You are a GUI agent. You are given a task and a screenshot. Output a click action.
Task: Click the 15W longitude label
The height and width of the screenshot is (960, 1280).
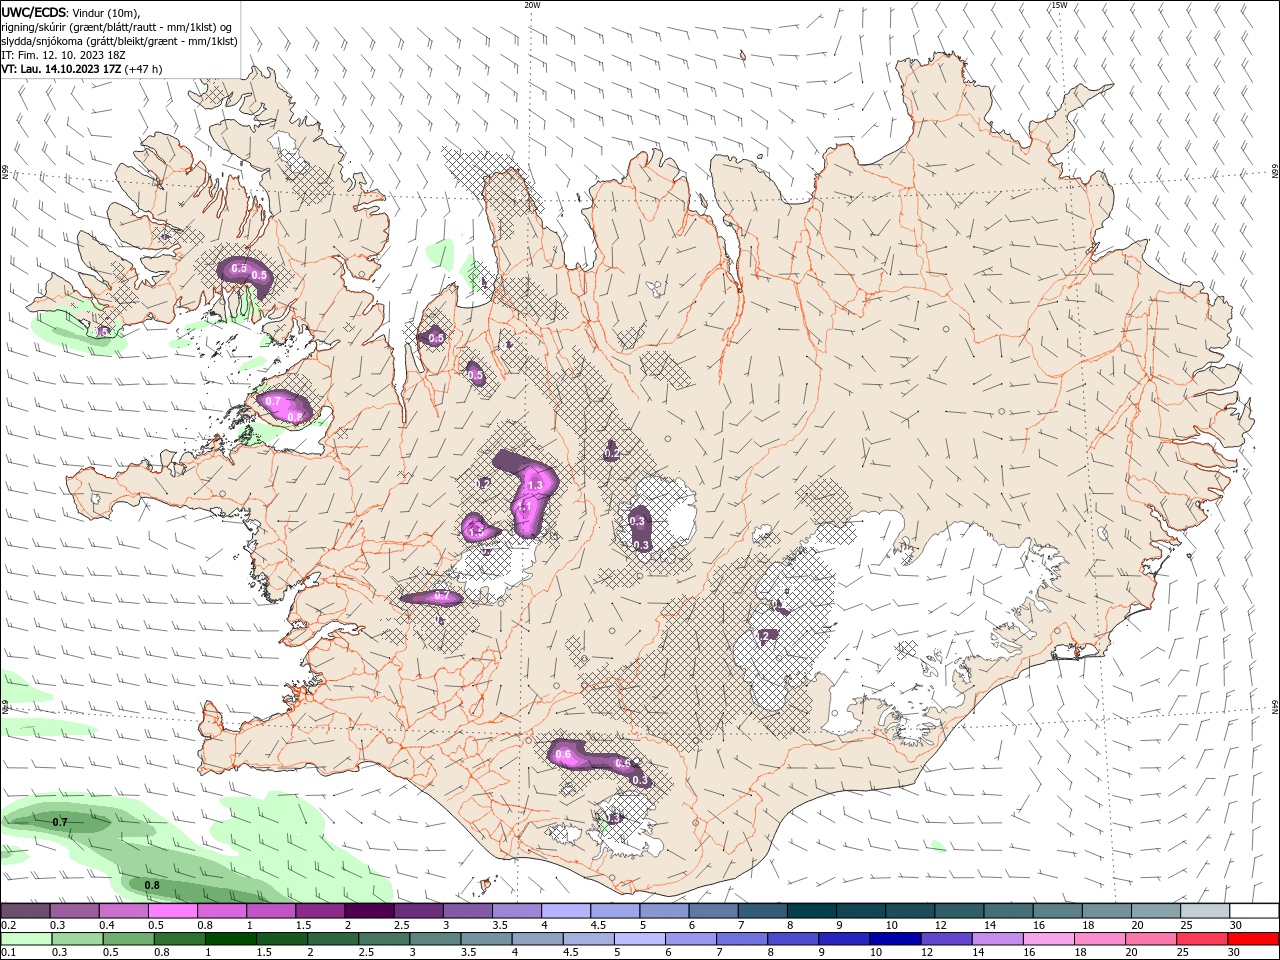coord(1058,5)
